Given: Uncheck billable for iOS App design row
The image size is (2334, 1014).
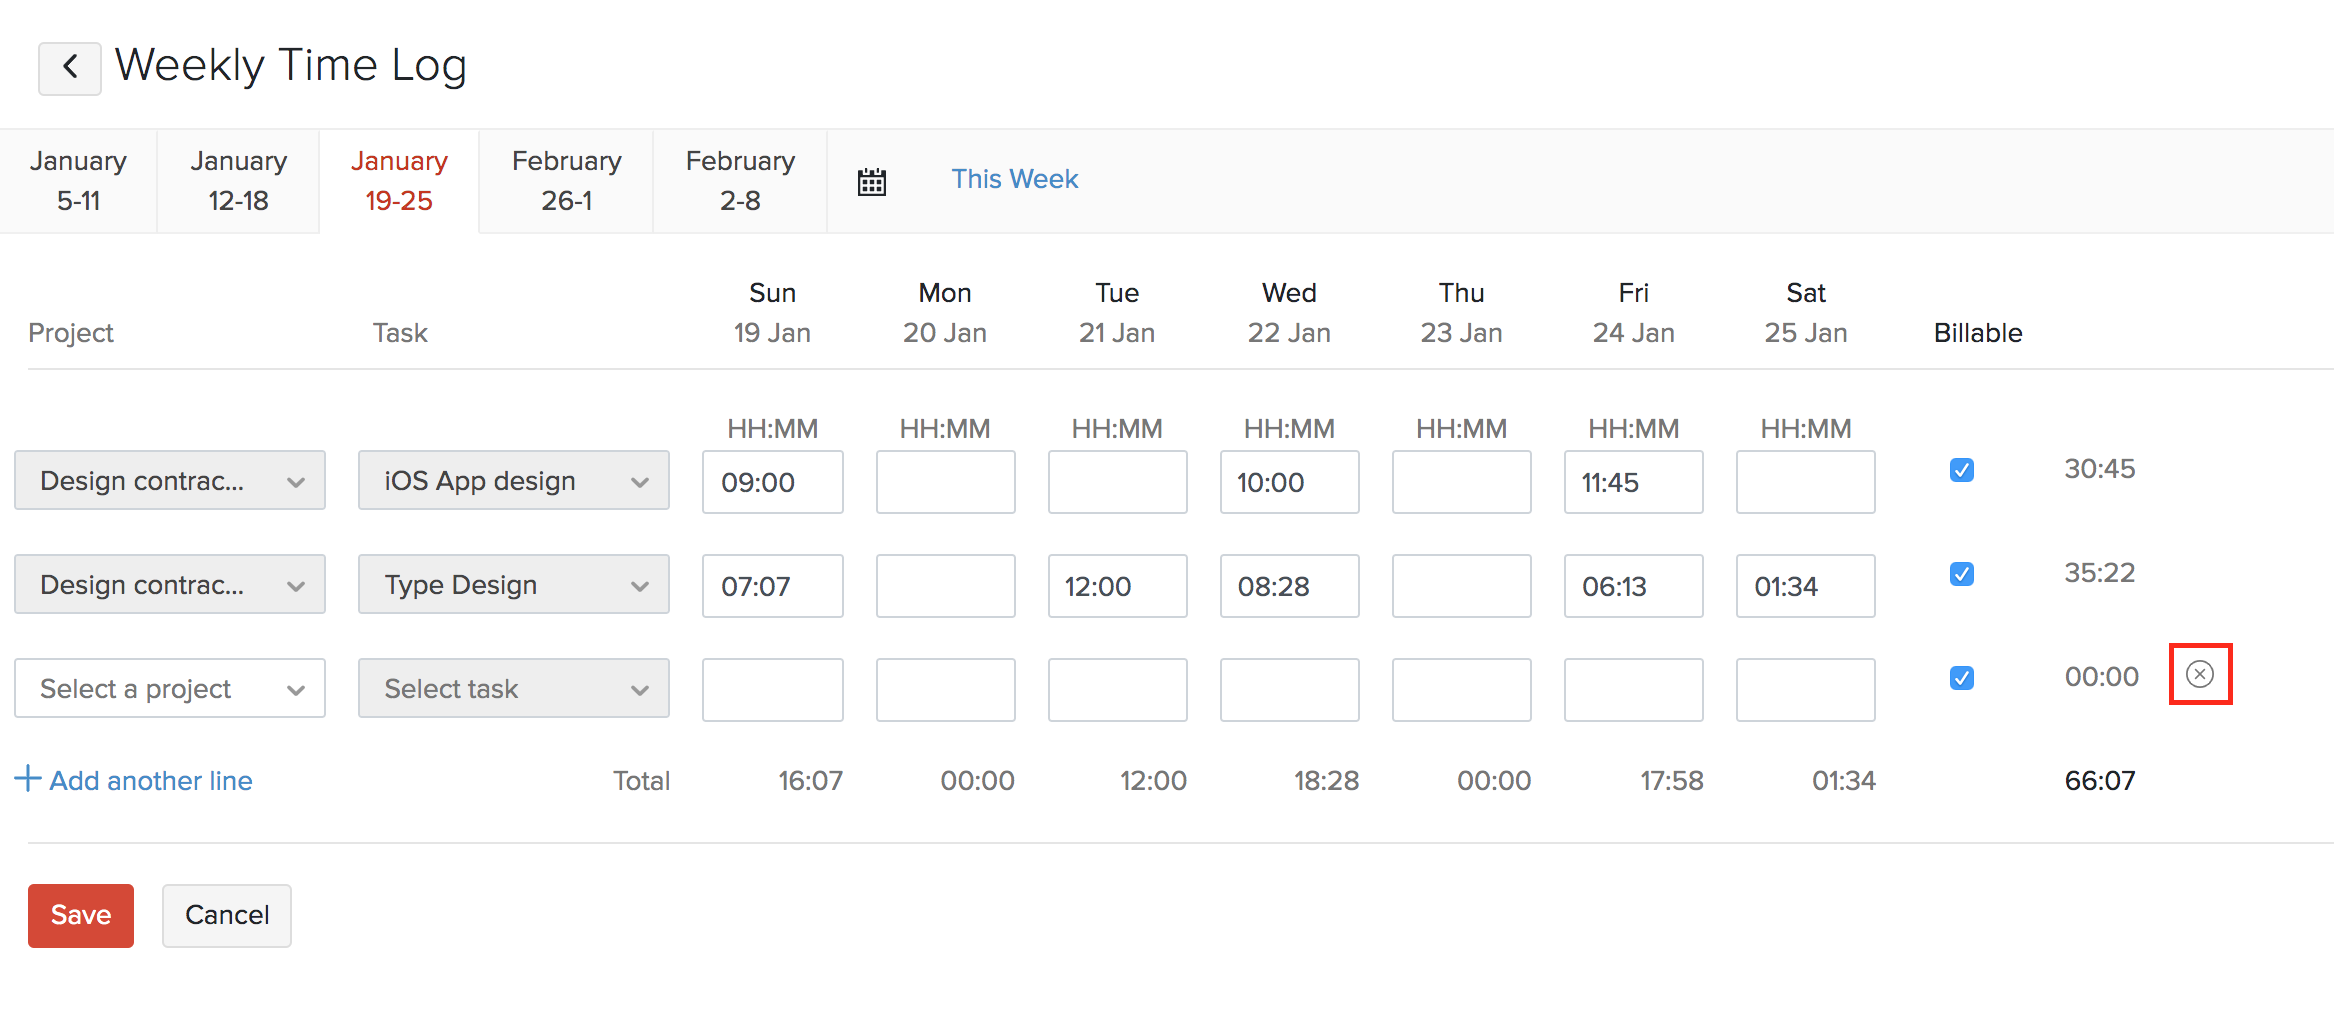Looking at the screenshot, I should click(x=1961, y=470).
